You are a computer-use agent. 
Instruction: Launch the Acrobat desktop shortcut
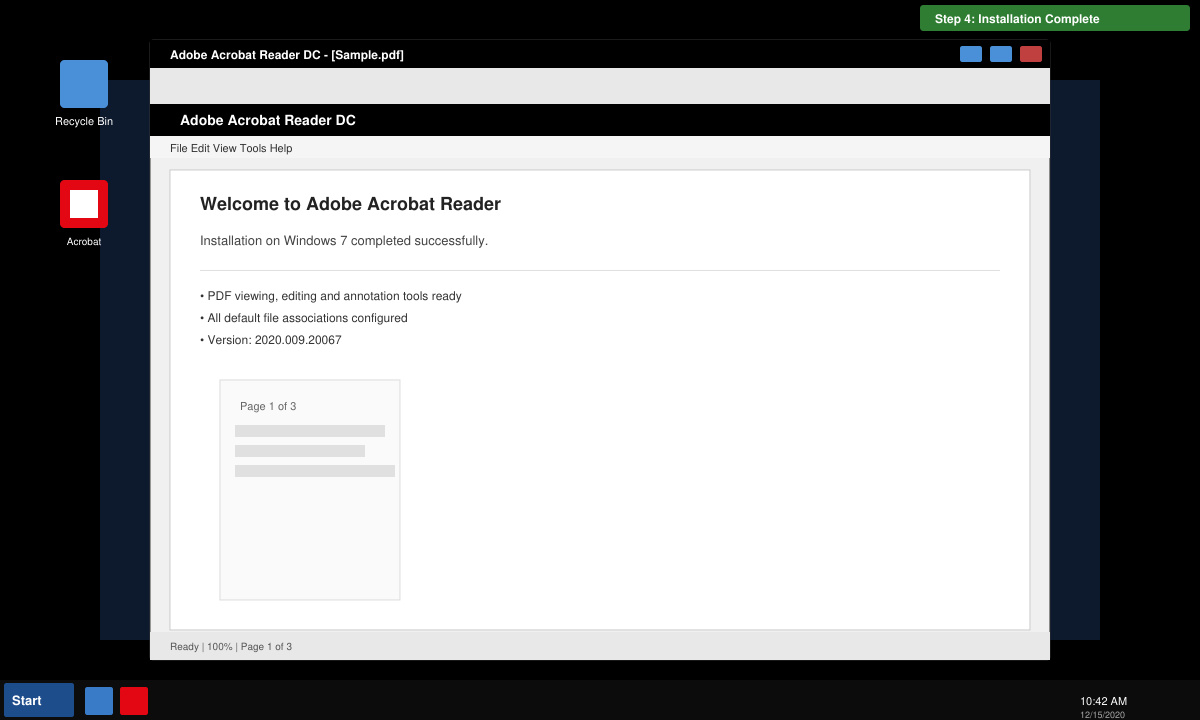[x=84, y=204]
